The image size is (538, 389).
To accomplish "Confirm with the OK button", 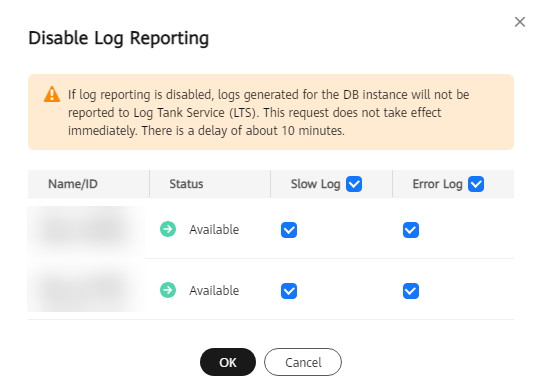I will pyautogui.click(x=228, y=362).
